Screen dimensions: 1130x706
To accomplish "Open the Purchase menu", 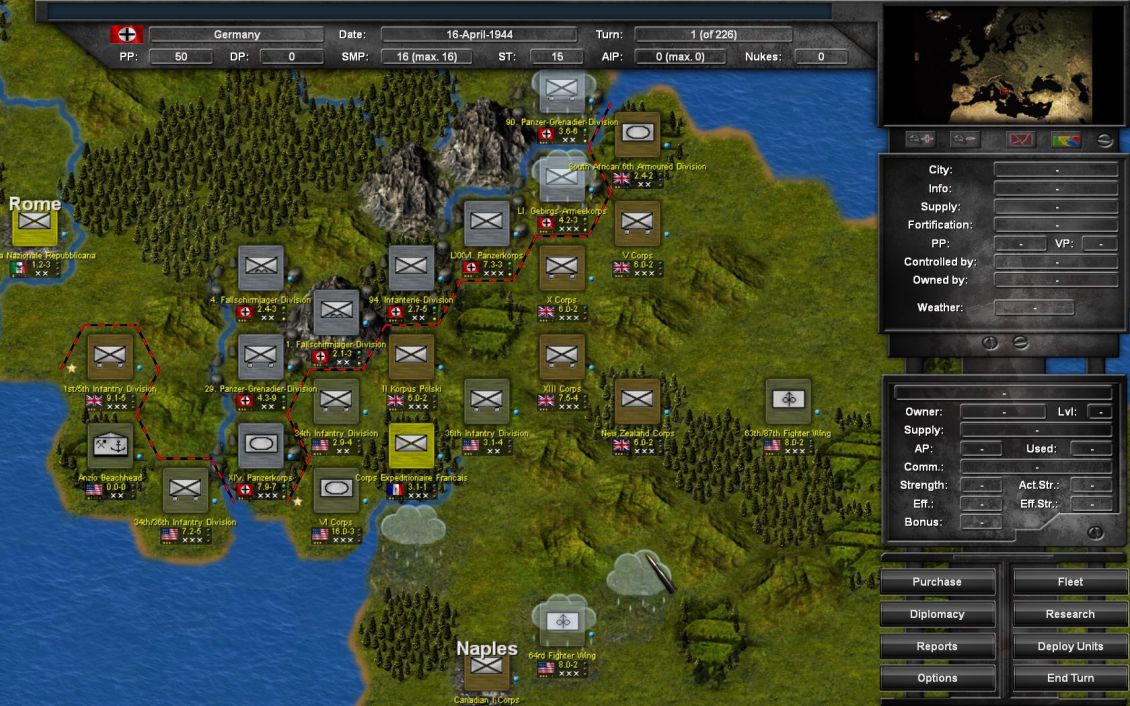I will click(937, 581).
